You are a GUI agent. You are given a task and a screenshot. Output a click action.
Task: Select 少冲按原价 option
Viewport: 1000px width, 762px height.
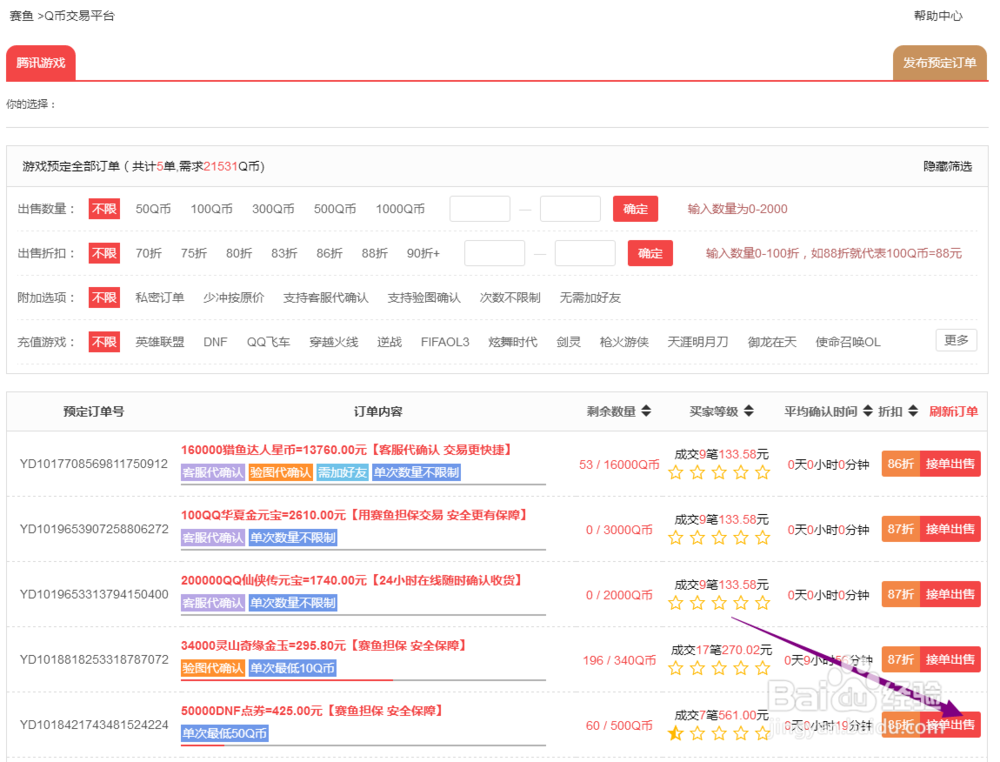tap(233, 297)
